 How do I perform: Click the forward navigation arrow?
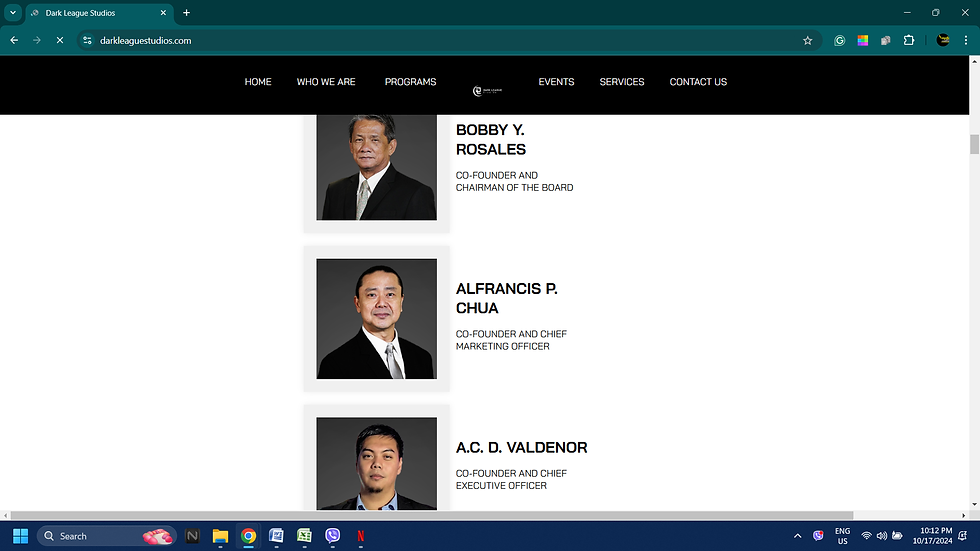pyautogui.click(x=37, y=40)
